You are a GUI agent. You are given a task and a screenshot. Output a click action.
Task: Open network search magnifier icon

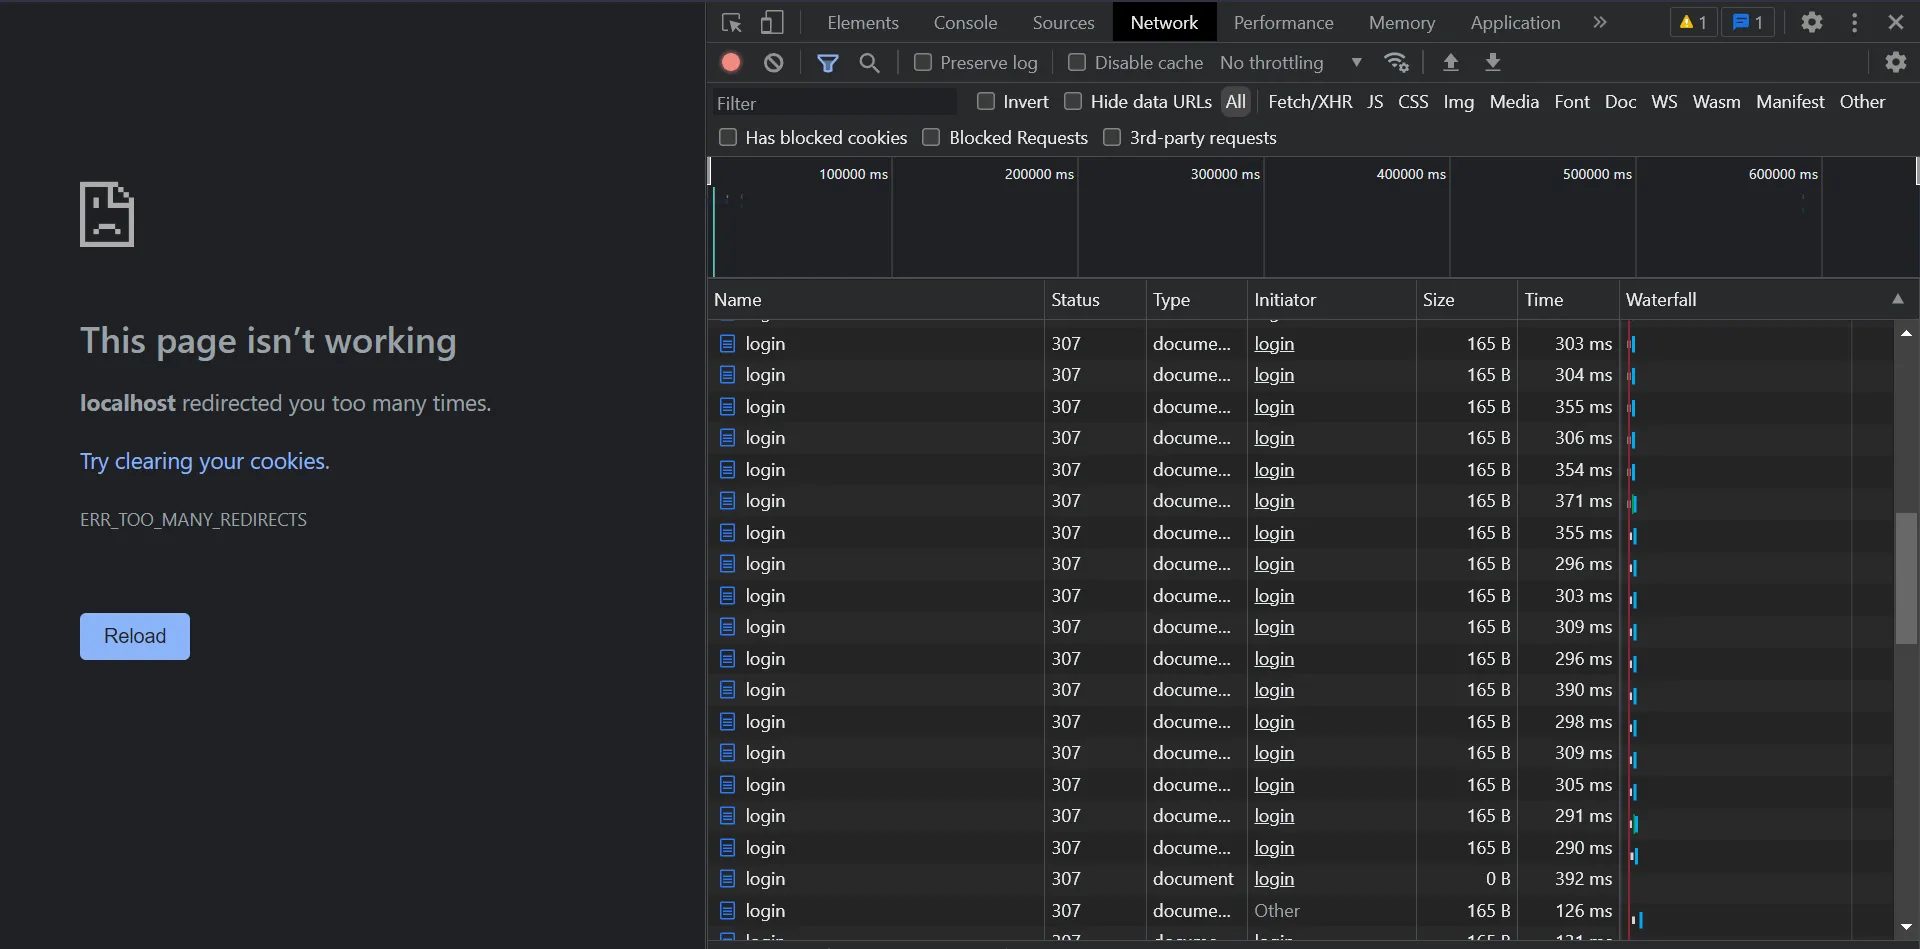click(x=869, y=63)
